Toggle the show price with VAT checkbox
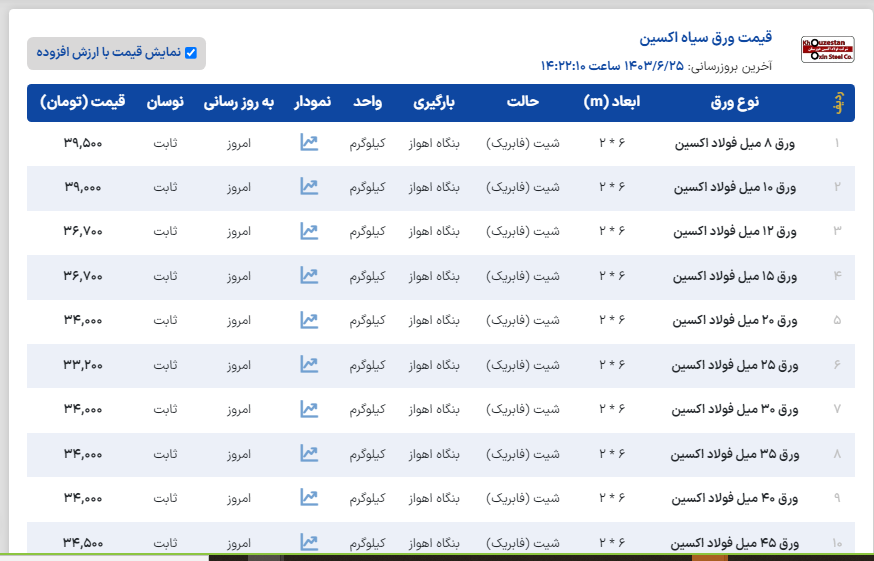This screenshot has width=874, height=561. pyautogui.click(x=191, y=53)
